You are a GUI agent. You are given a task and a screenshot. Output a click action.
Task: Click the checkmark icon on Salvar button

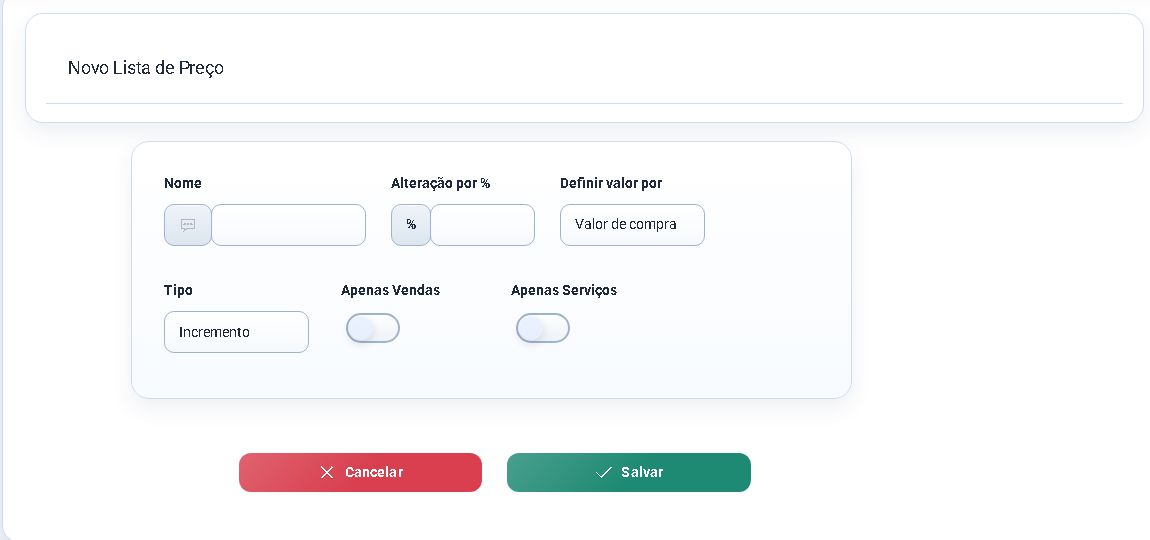point(604,472)
